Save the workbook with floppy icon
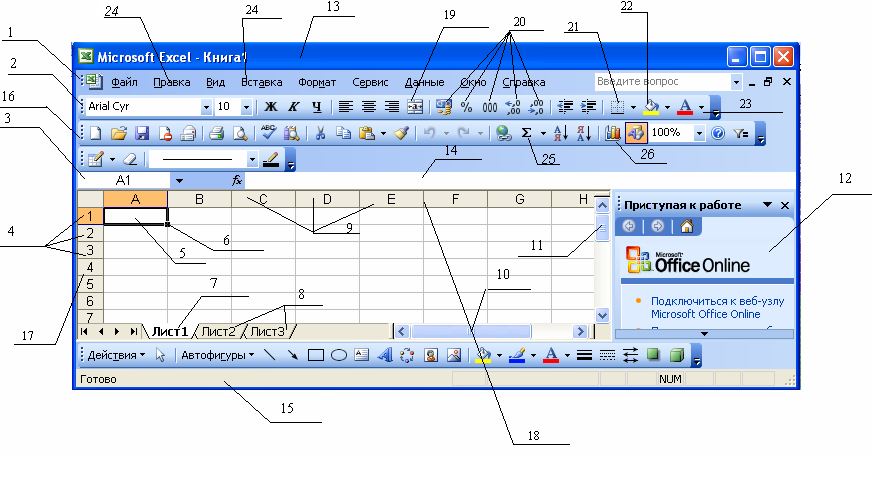Viewport: 872px width, 482px height. (142, 133)
